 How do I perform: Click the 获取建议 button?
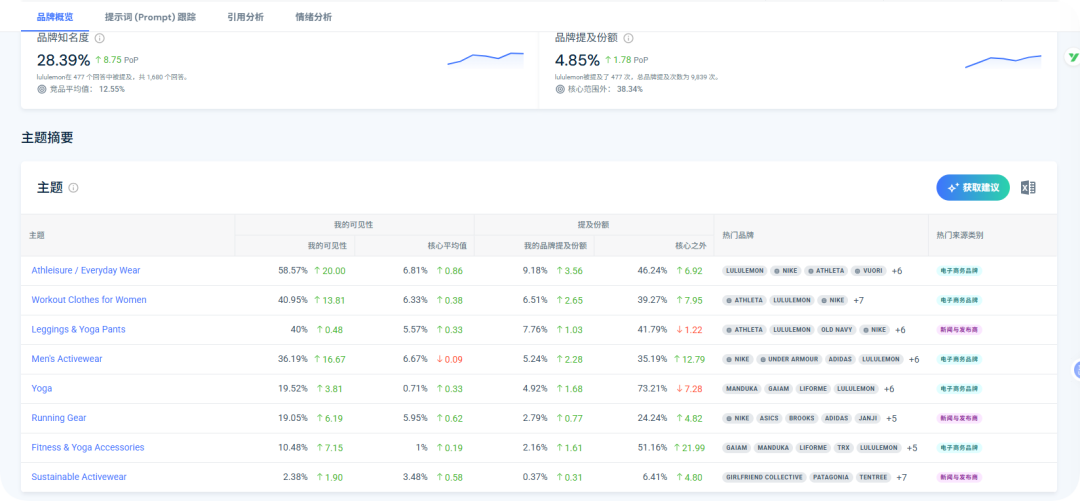[973, 187]
